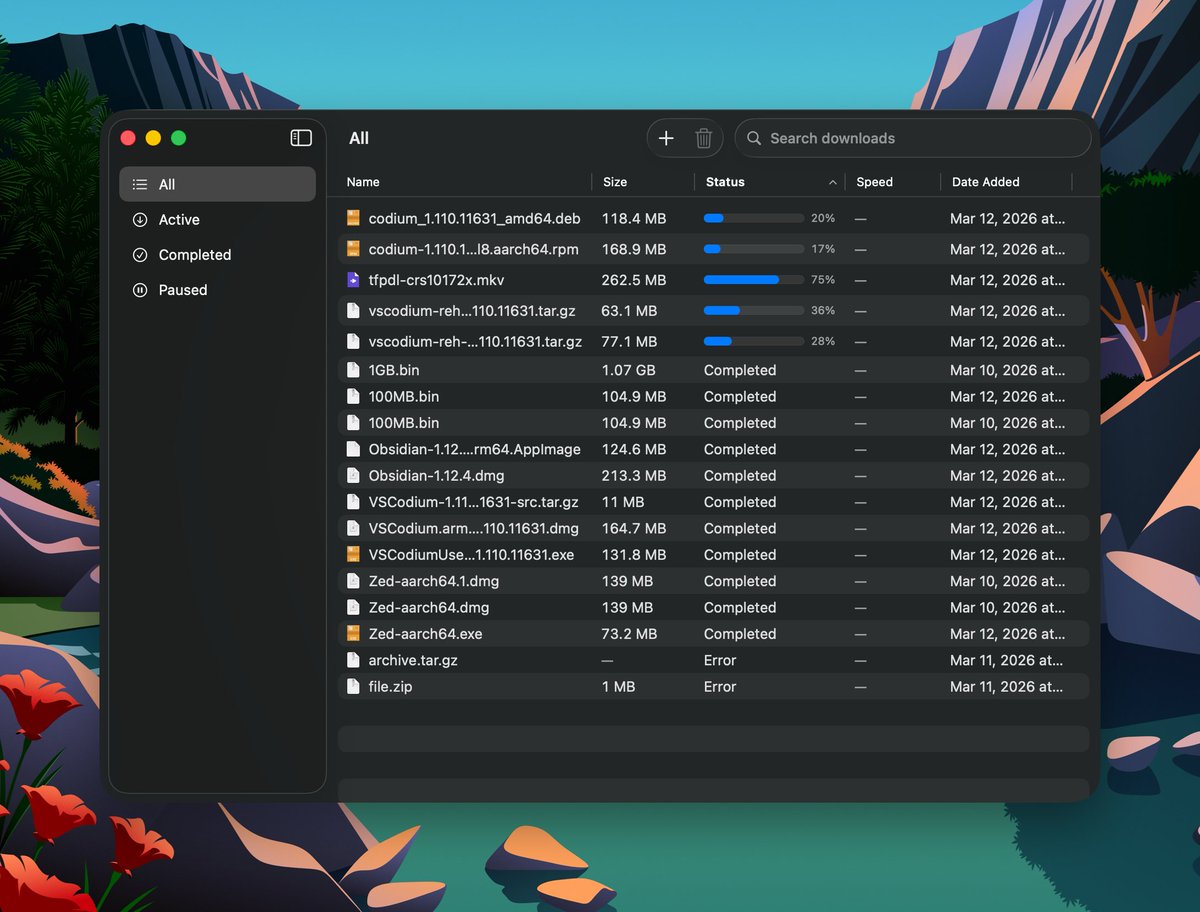Click package icon of VSCodiumUse exe file

coord(353,555)
